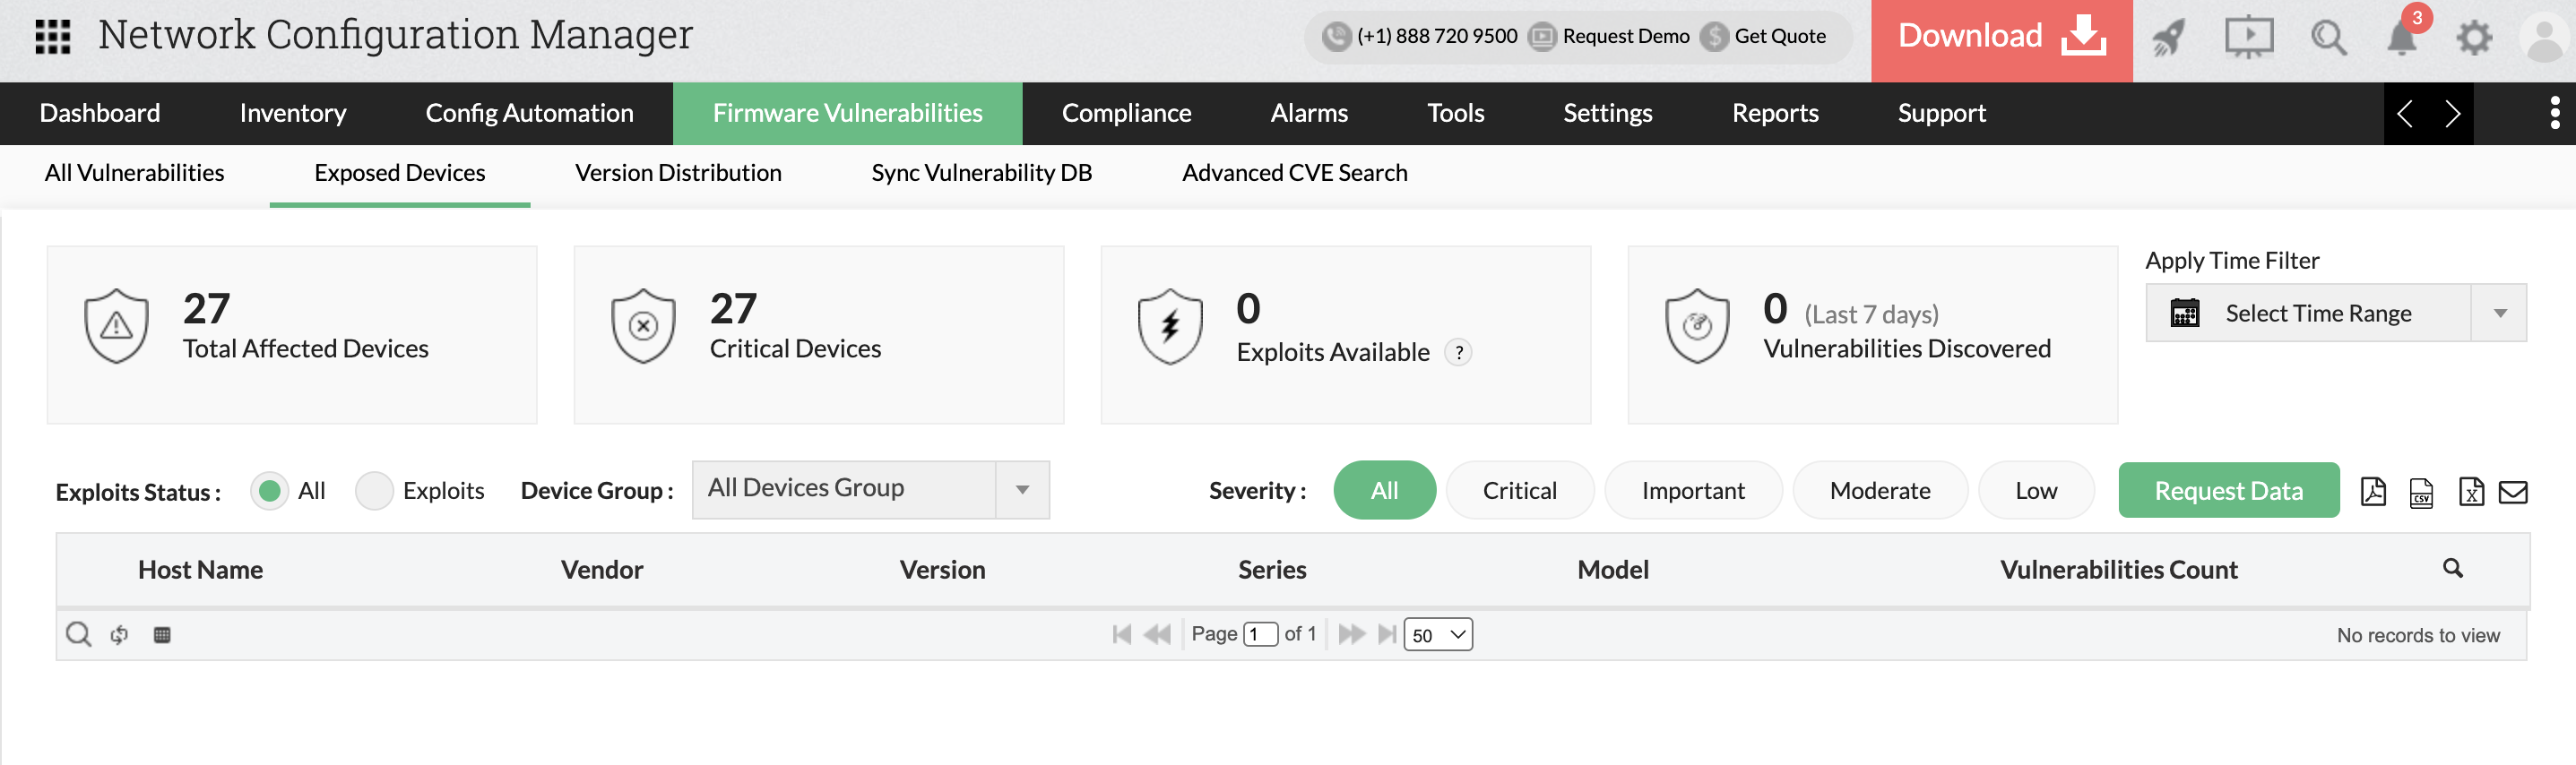Open the notifications bell icon
Viewport: 2576px width, 765px height.
click(2402, 38)
